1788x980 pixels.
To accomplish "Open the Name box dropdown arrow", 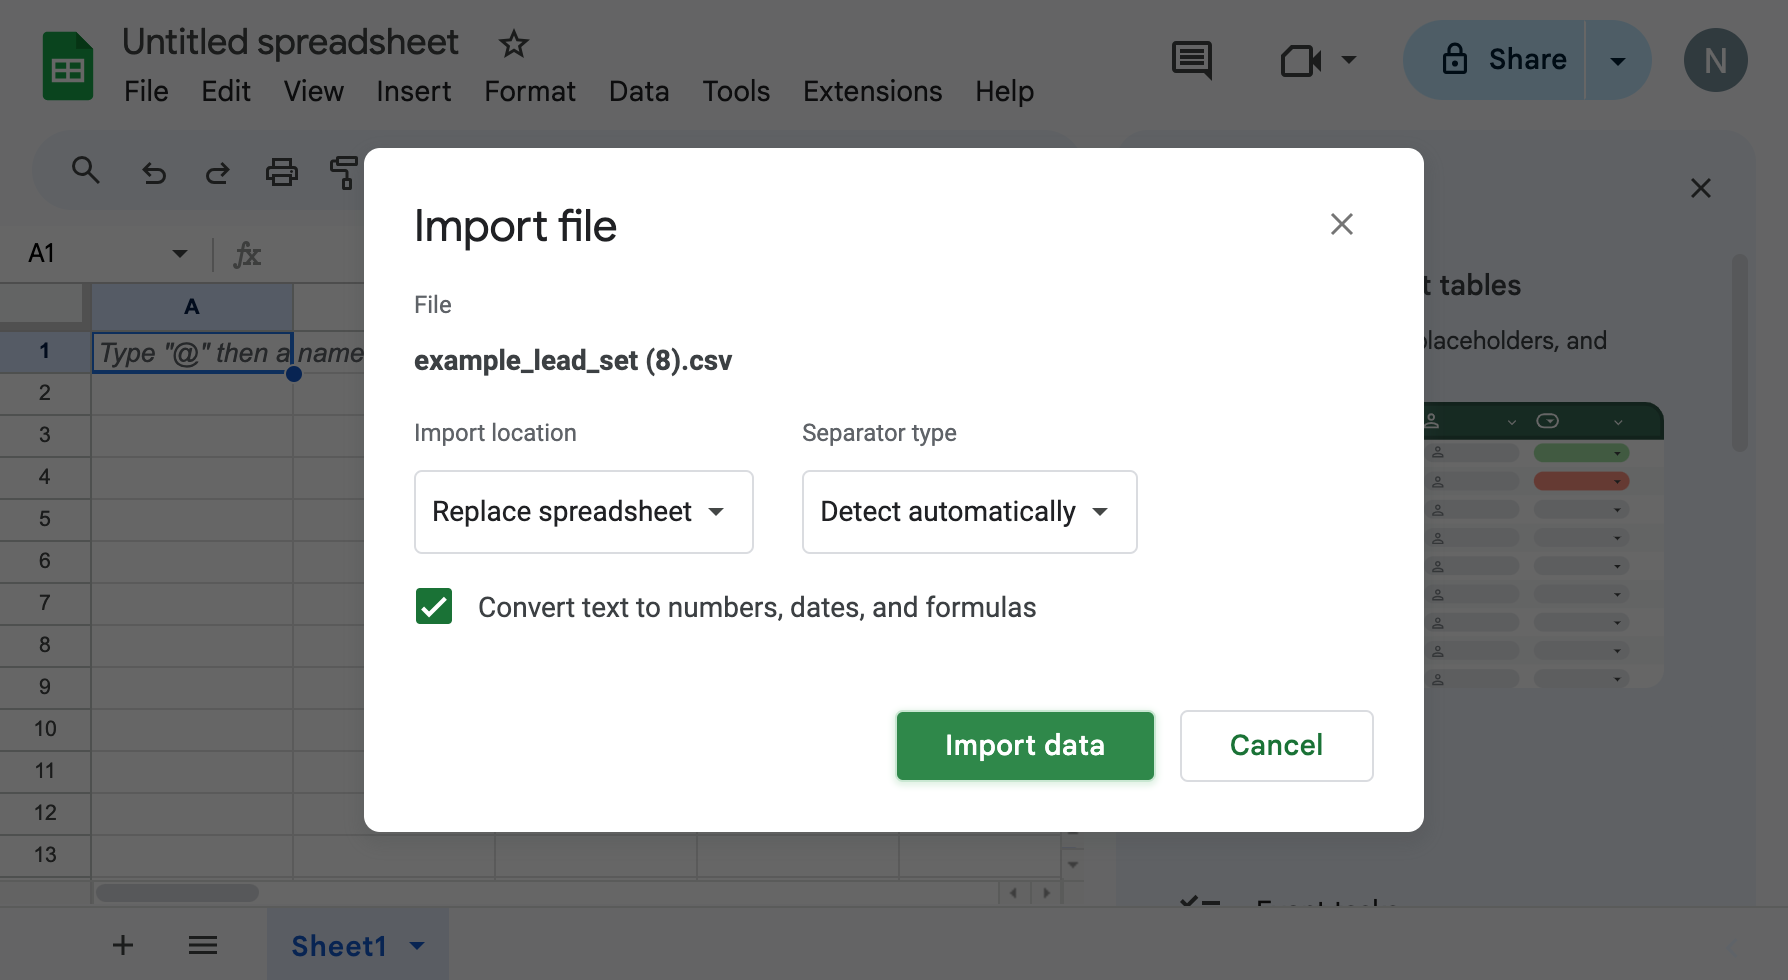I will pyautogui.click(x=180, y=254).
